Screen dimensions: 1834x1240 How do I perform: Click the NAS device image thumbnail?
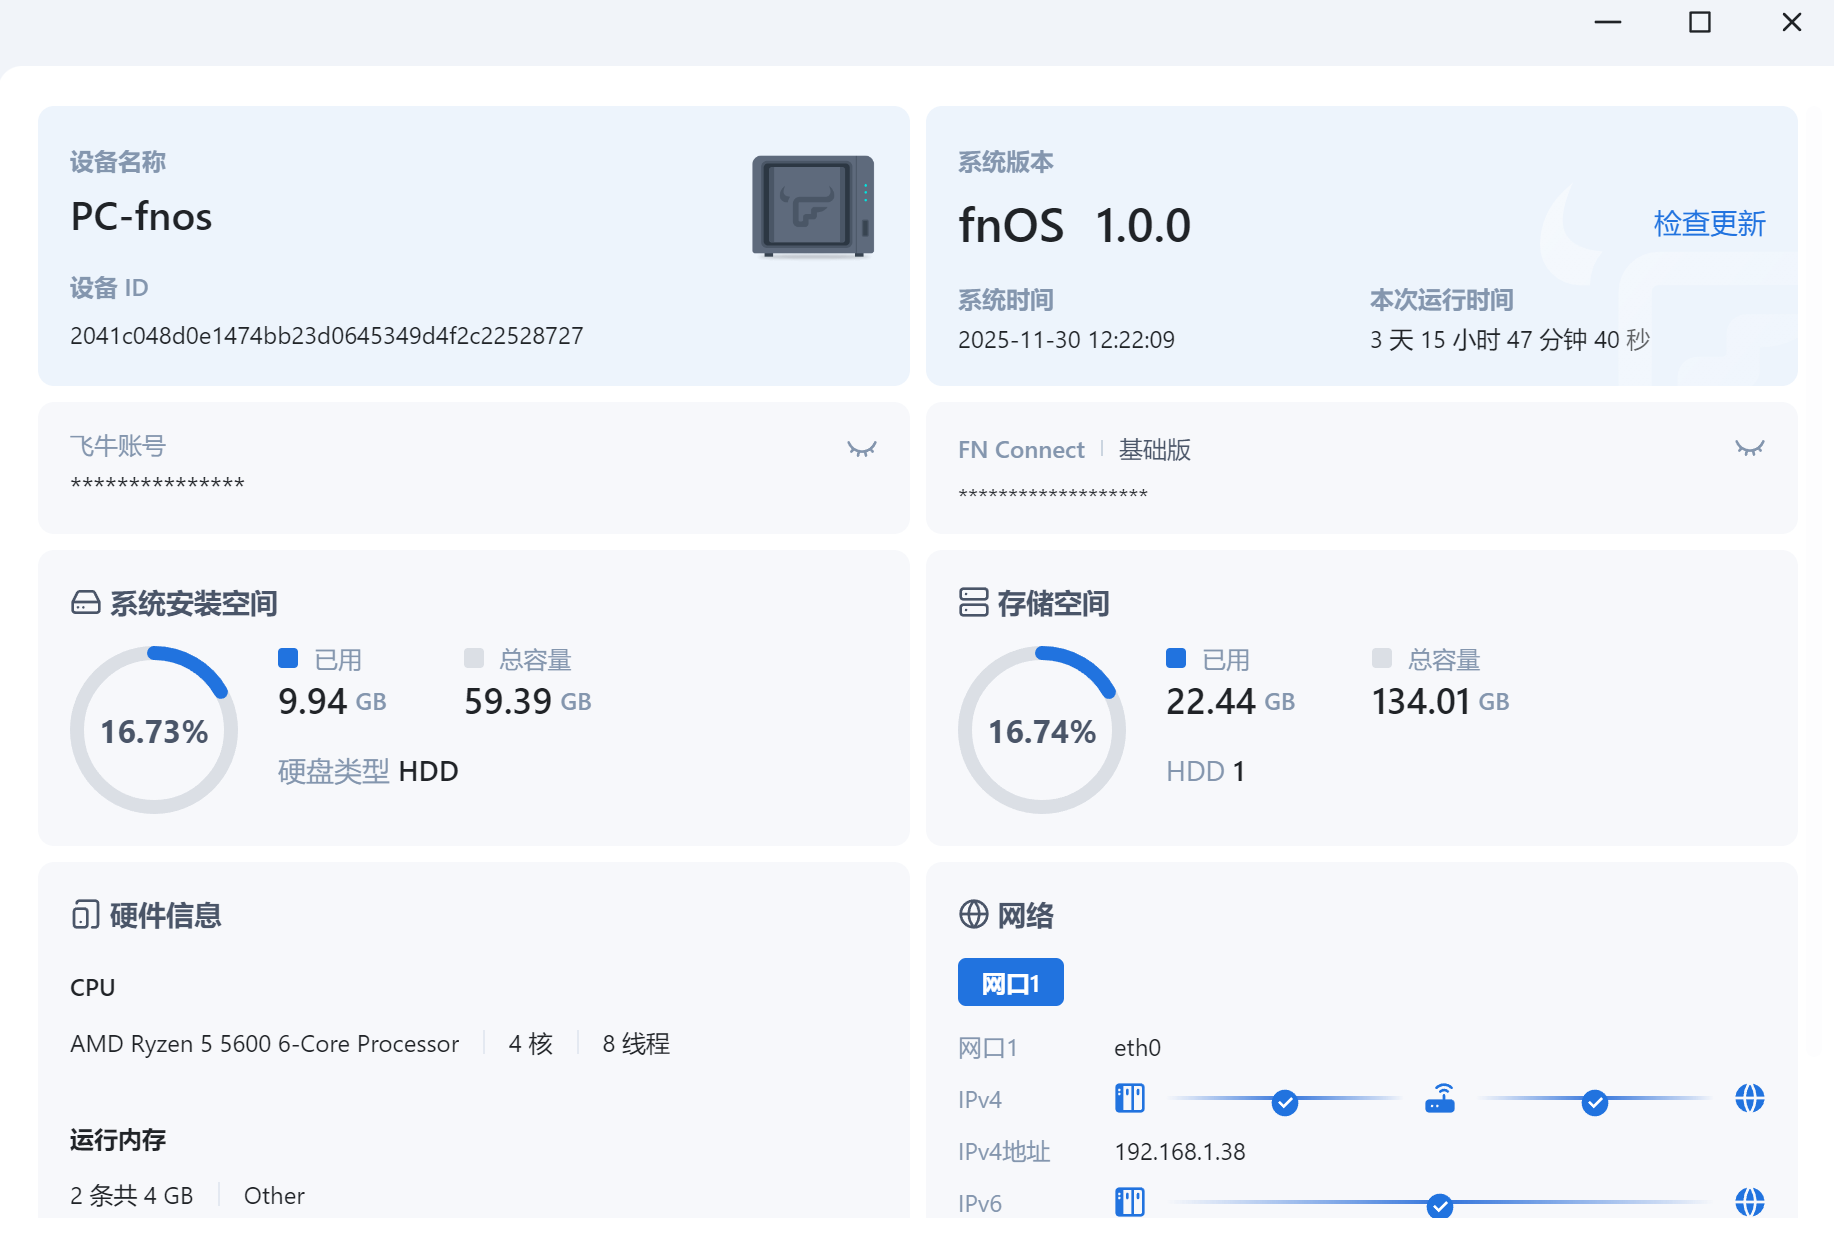(x=812, y=206)
